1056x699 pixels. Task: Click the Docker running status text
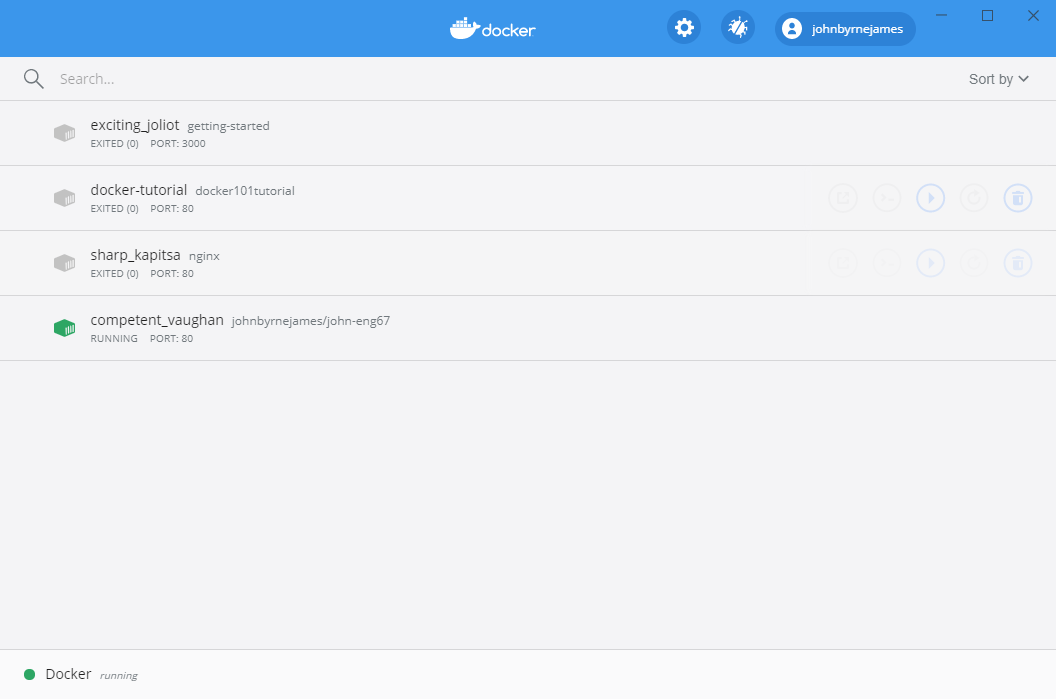[119, 675]
